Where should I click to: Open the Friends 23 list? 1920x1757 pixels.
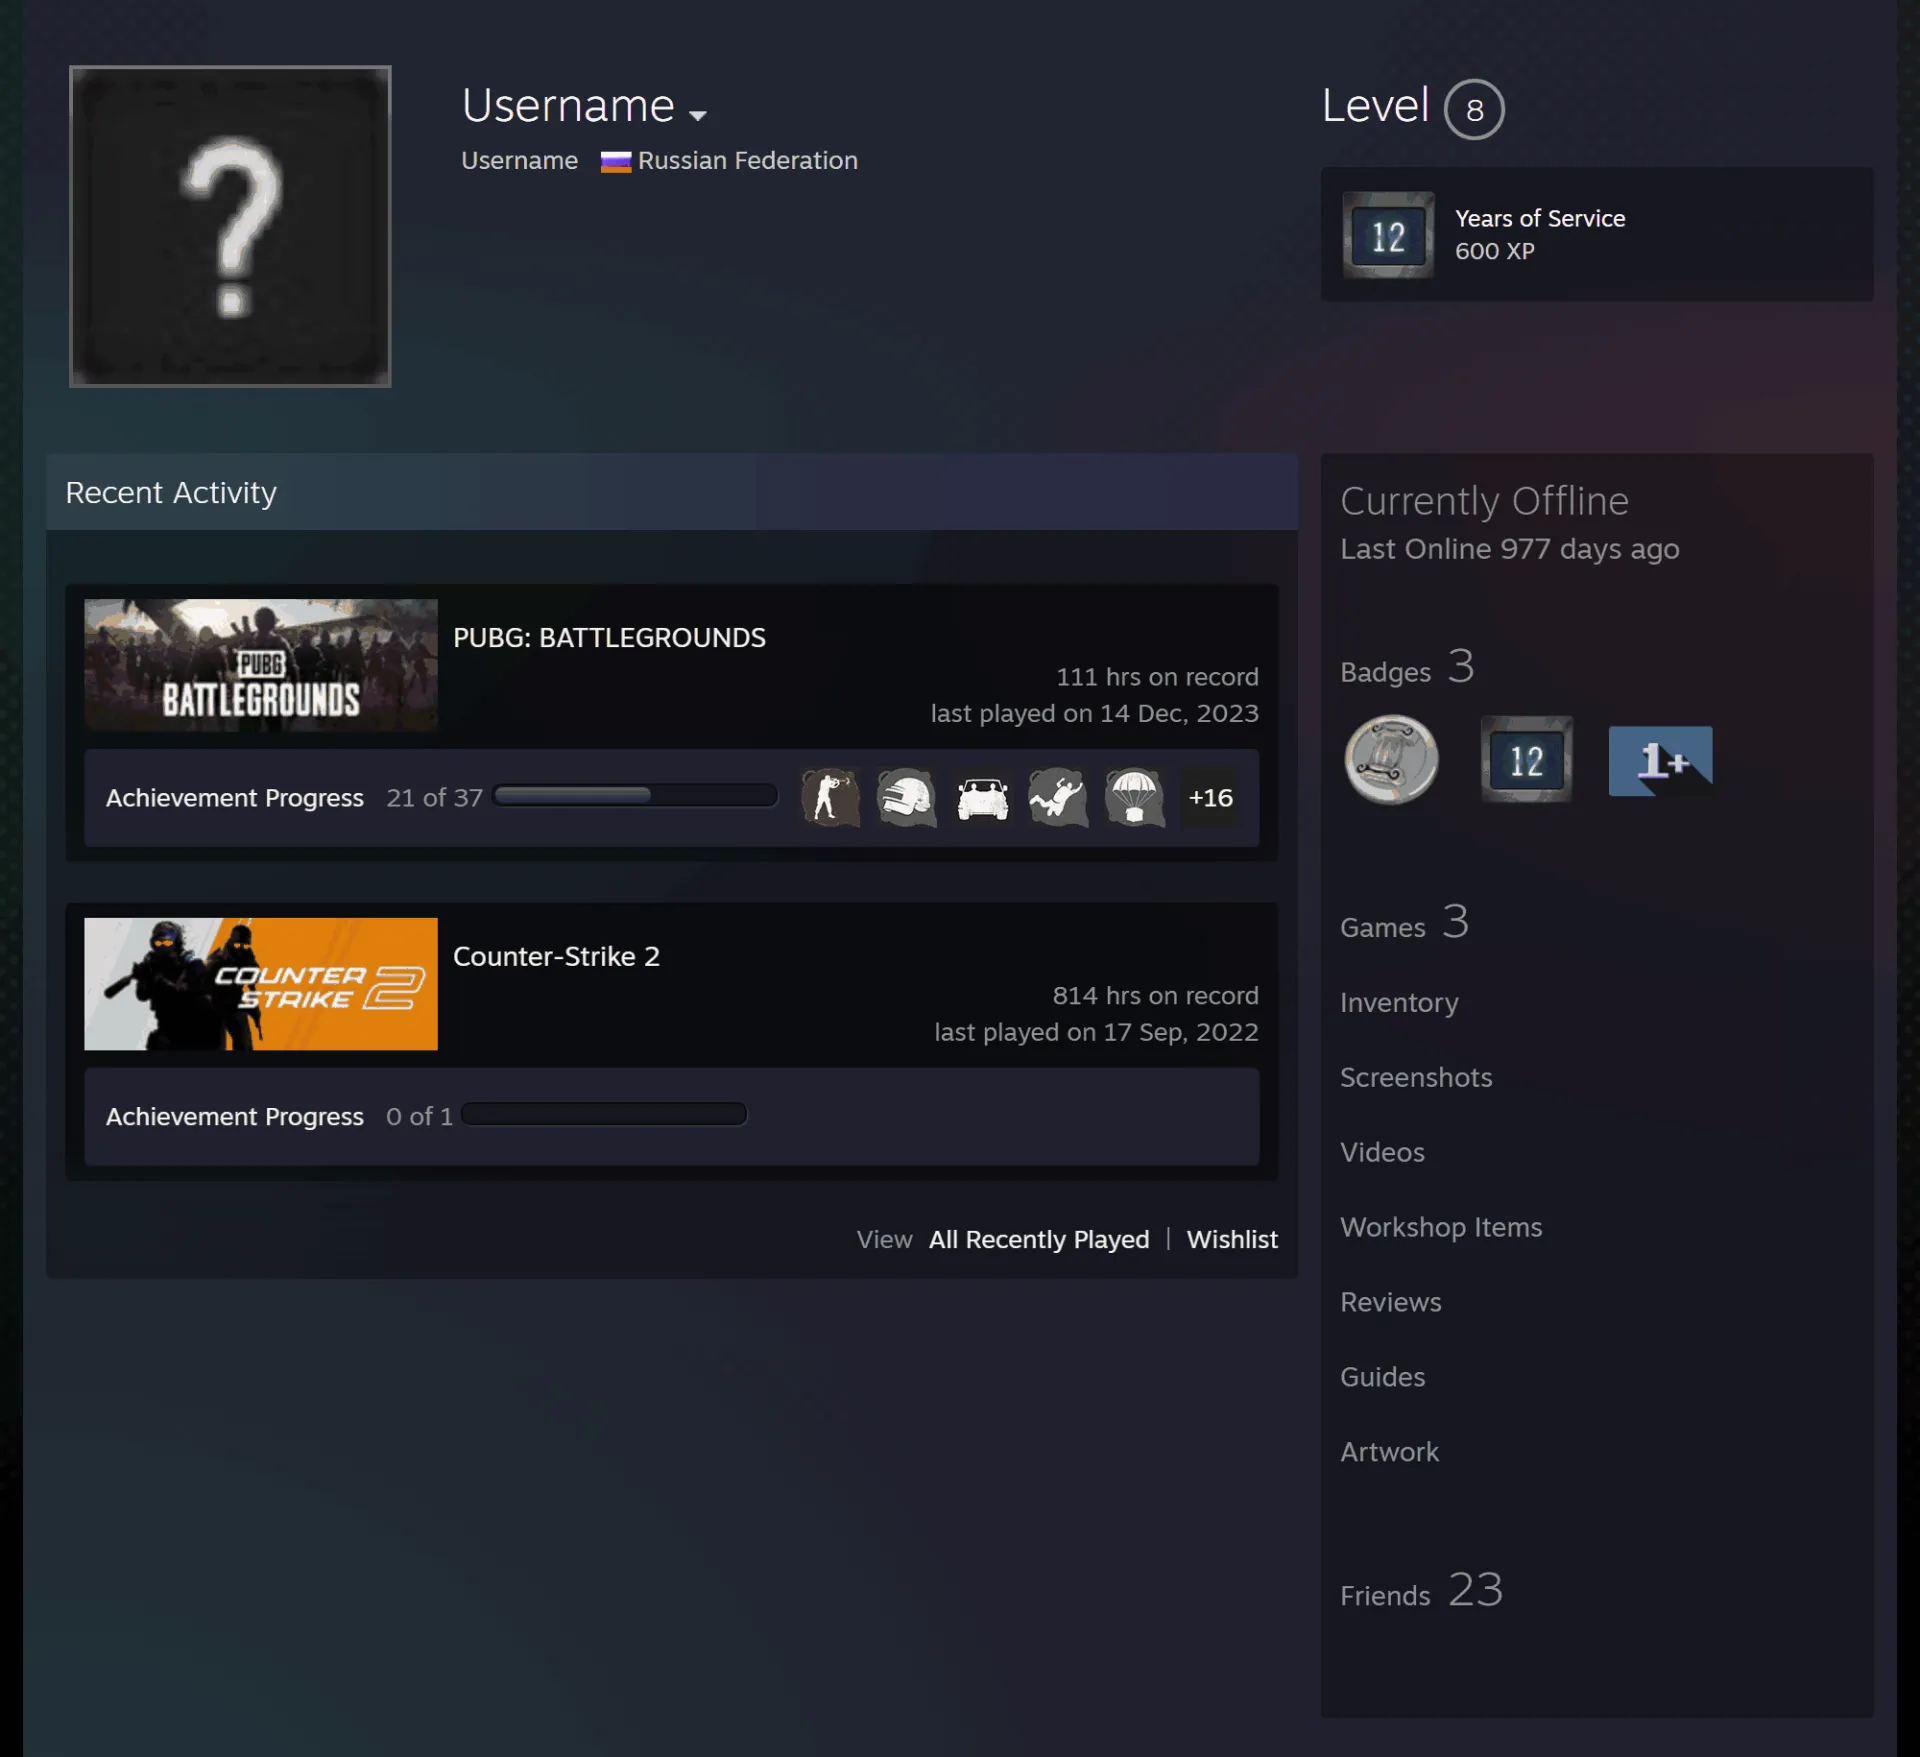point(1421,1591)
